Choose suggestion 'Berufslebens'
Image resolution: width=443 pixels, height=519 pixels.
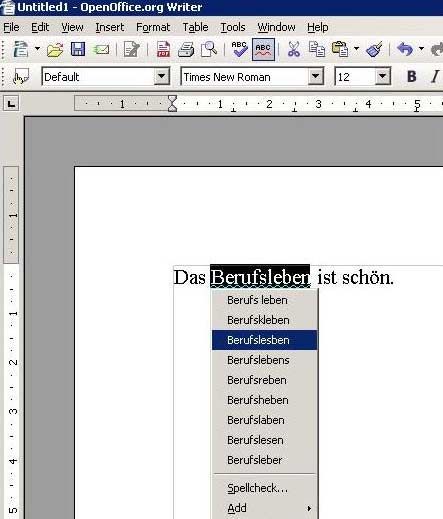(x=265, y=360)
